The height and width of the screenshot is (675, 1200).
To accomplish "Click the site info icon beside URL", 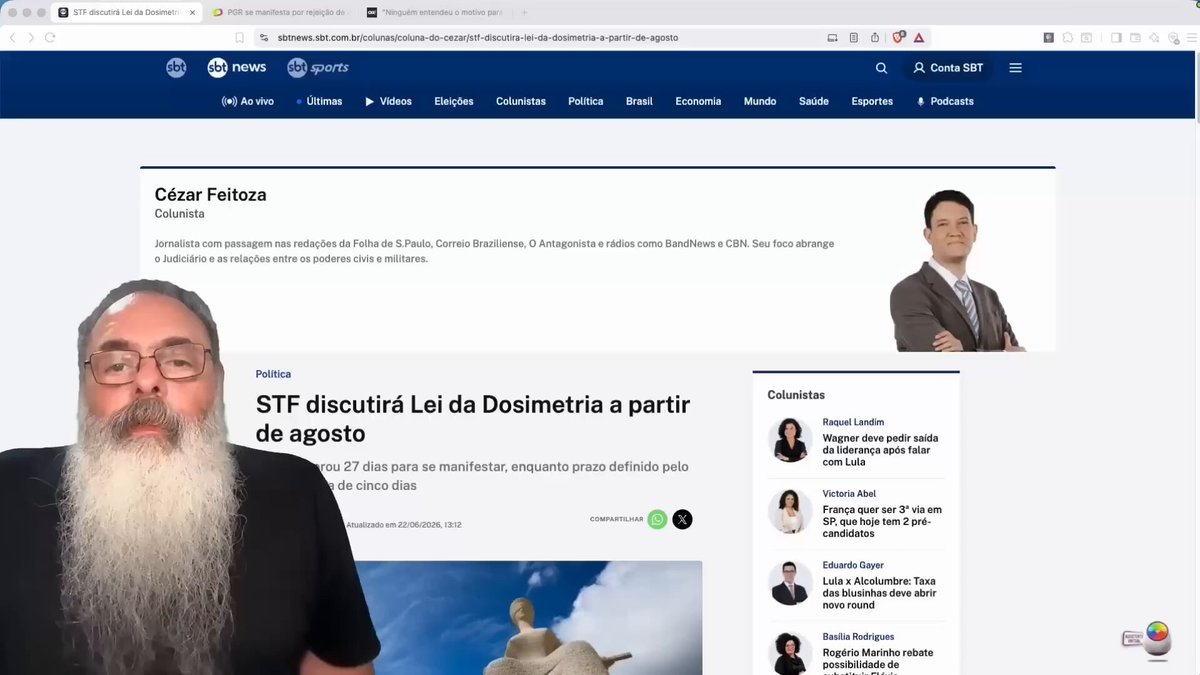I will 263,37.
